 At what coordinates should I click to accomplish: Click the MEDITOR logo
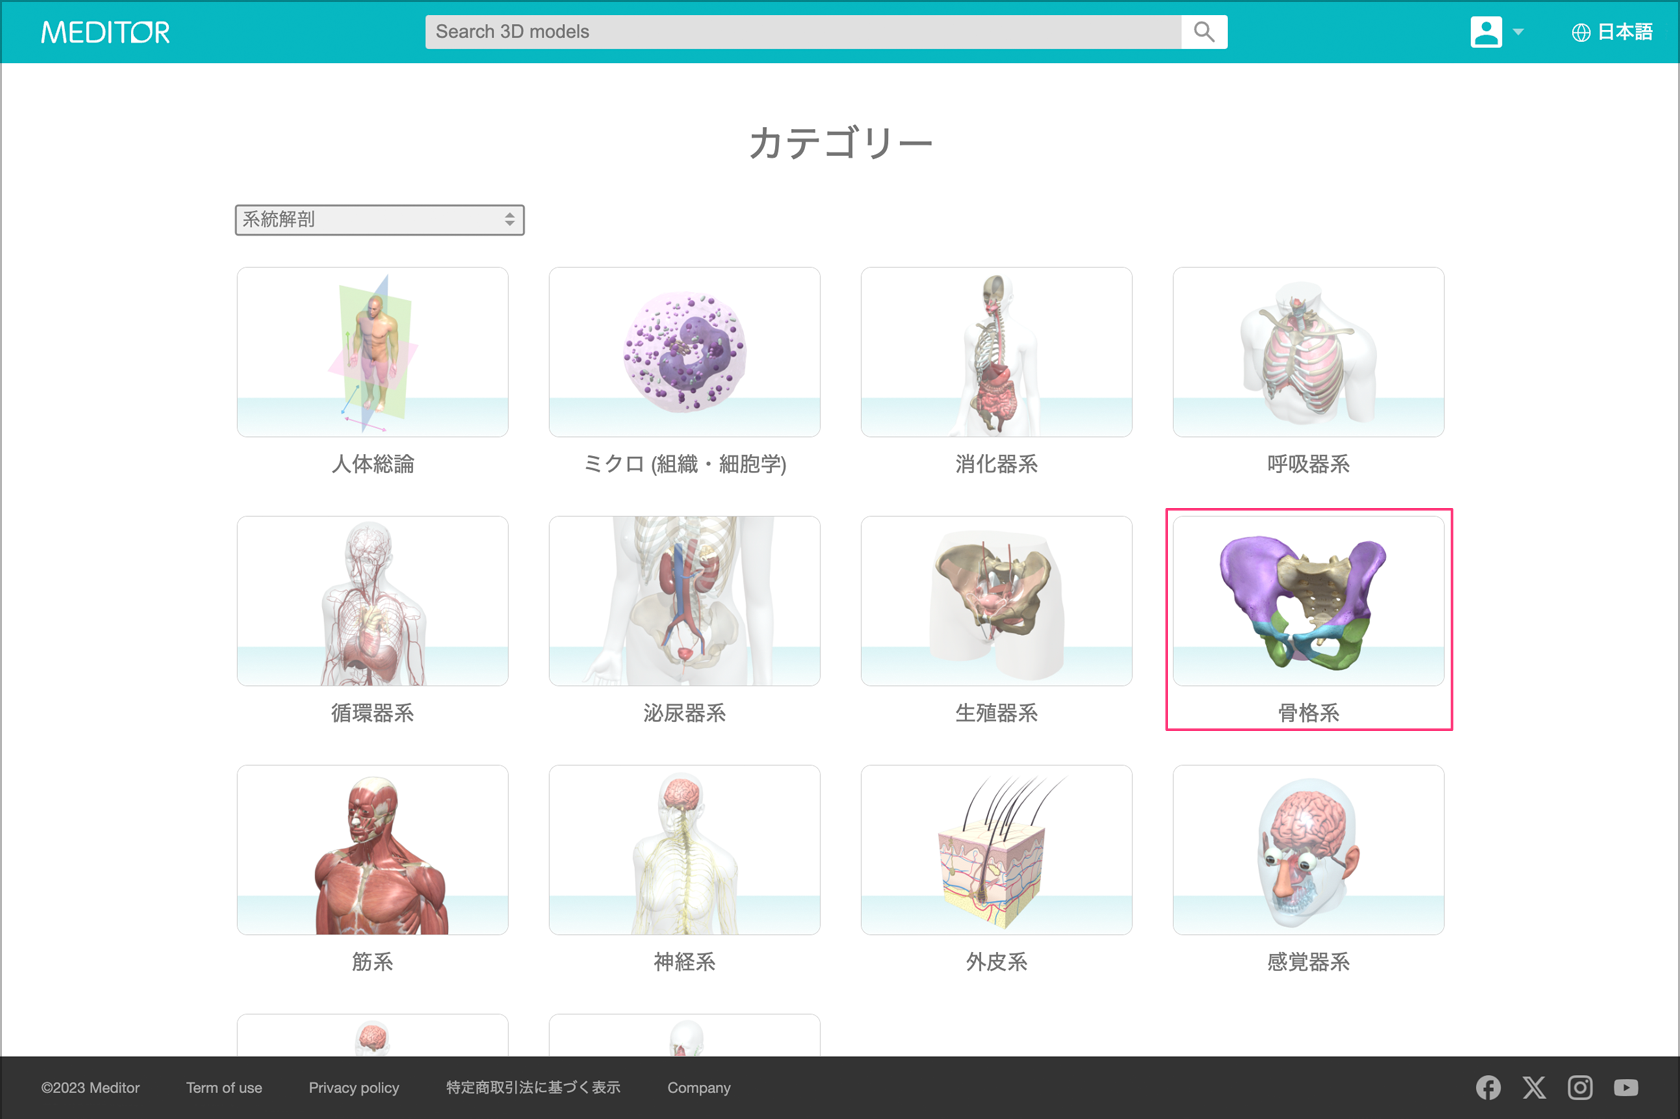tap(105, 32)
